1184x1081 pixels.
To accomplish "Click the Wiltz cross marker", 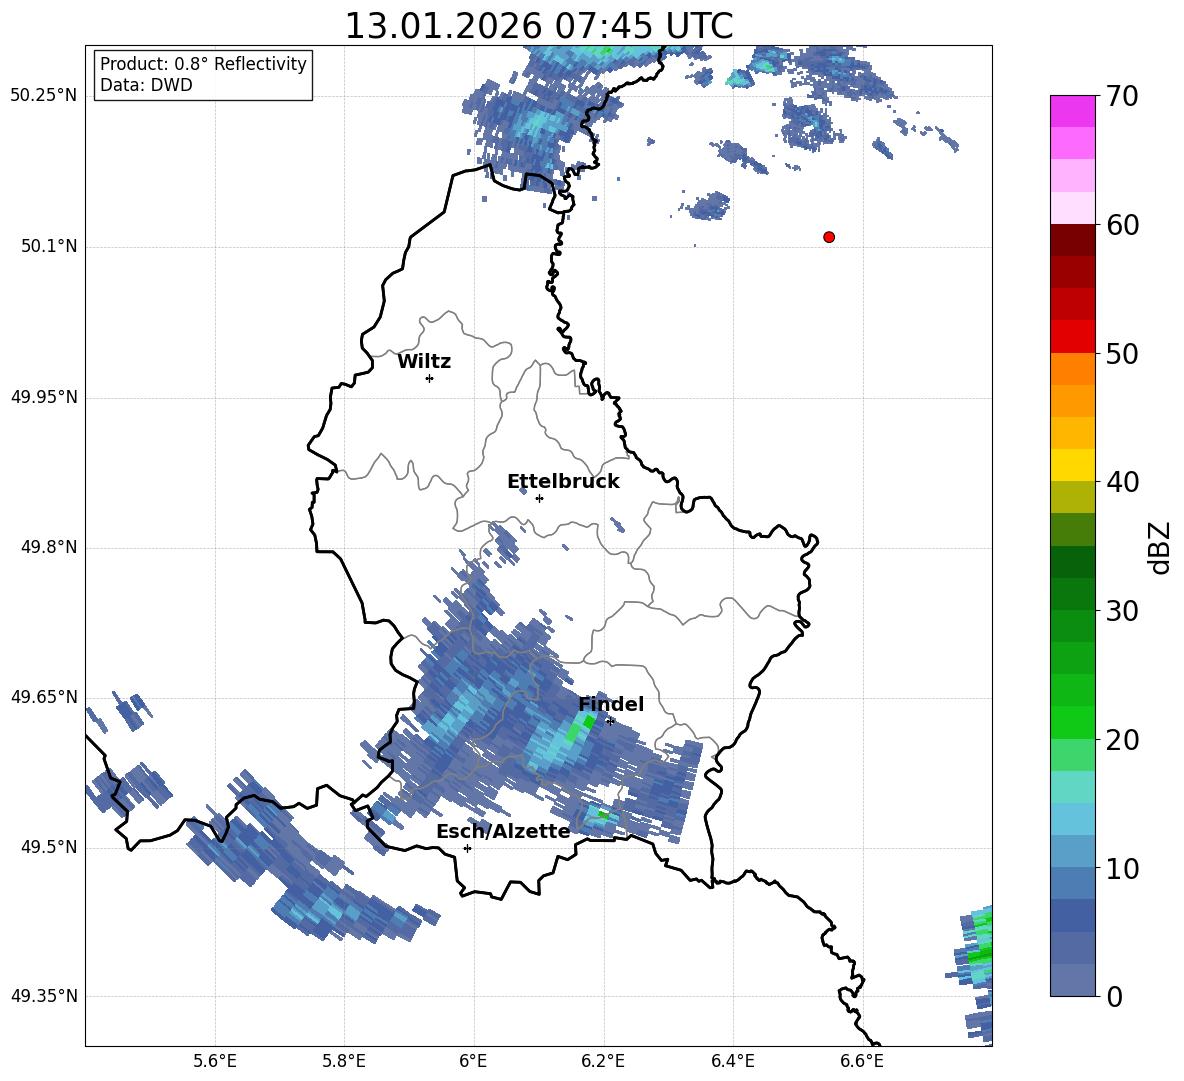I will coord(430,378).
